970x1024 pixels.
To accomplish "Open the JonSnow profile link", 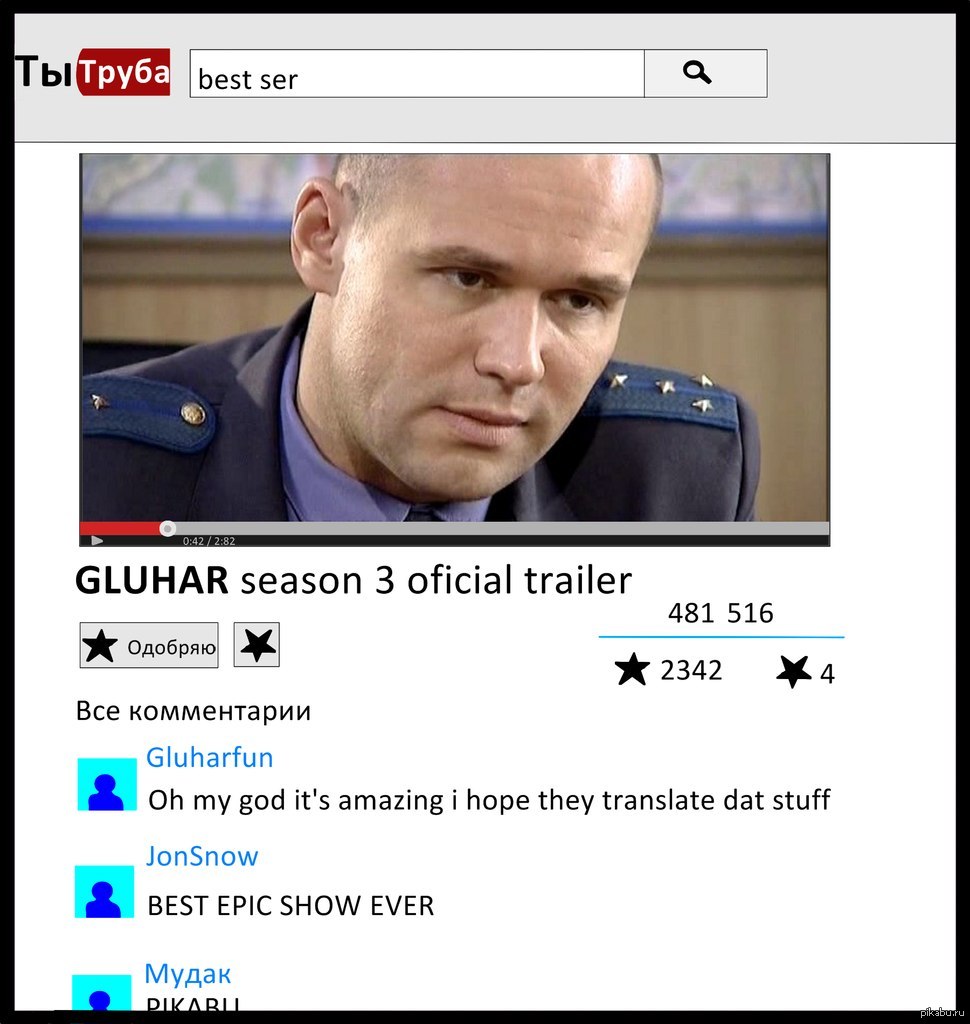I will point(202,856).
